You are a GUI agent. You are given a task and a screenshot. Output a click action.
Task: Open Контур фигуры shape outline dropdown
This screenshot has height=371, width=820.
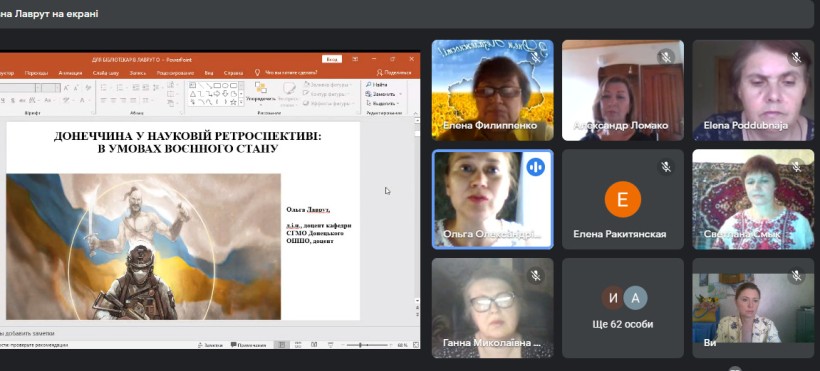327,94
